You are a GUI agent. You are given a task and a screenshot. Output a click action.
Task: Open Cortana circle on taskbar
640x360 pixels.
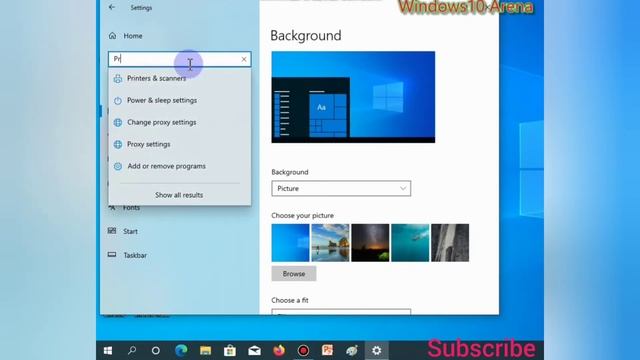coord(156,351)
